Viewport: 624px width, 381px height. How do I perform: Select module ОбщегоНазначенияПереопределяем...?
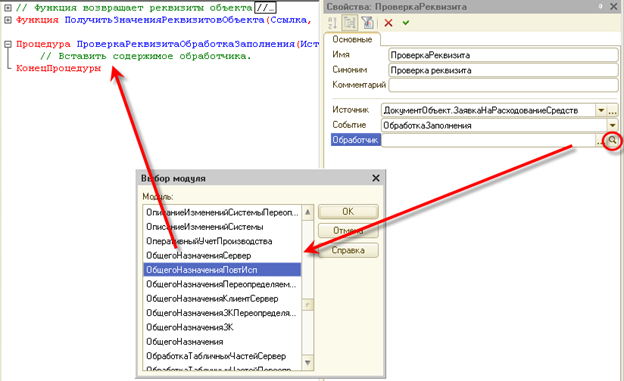222,284
